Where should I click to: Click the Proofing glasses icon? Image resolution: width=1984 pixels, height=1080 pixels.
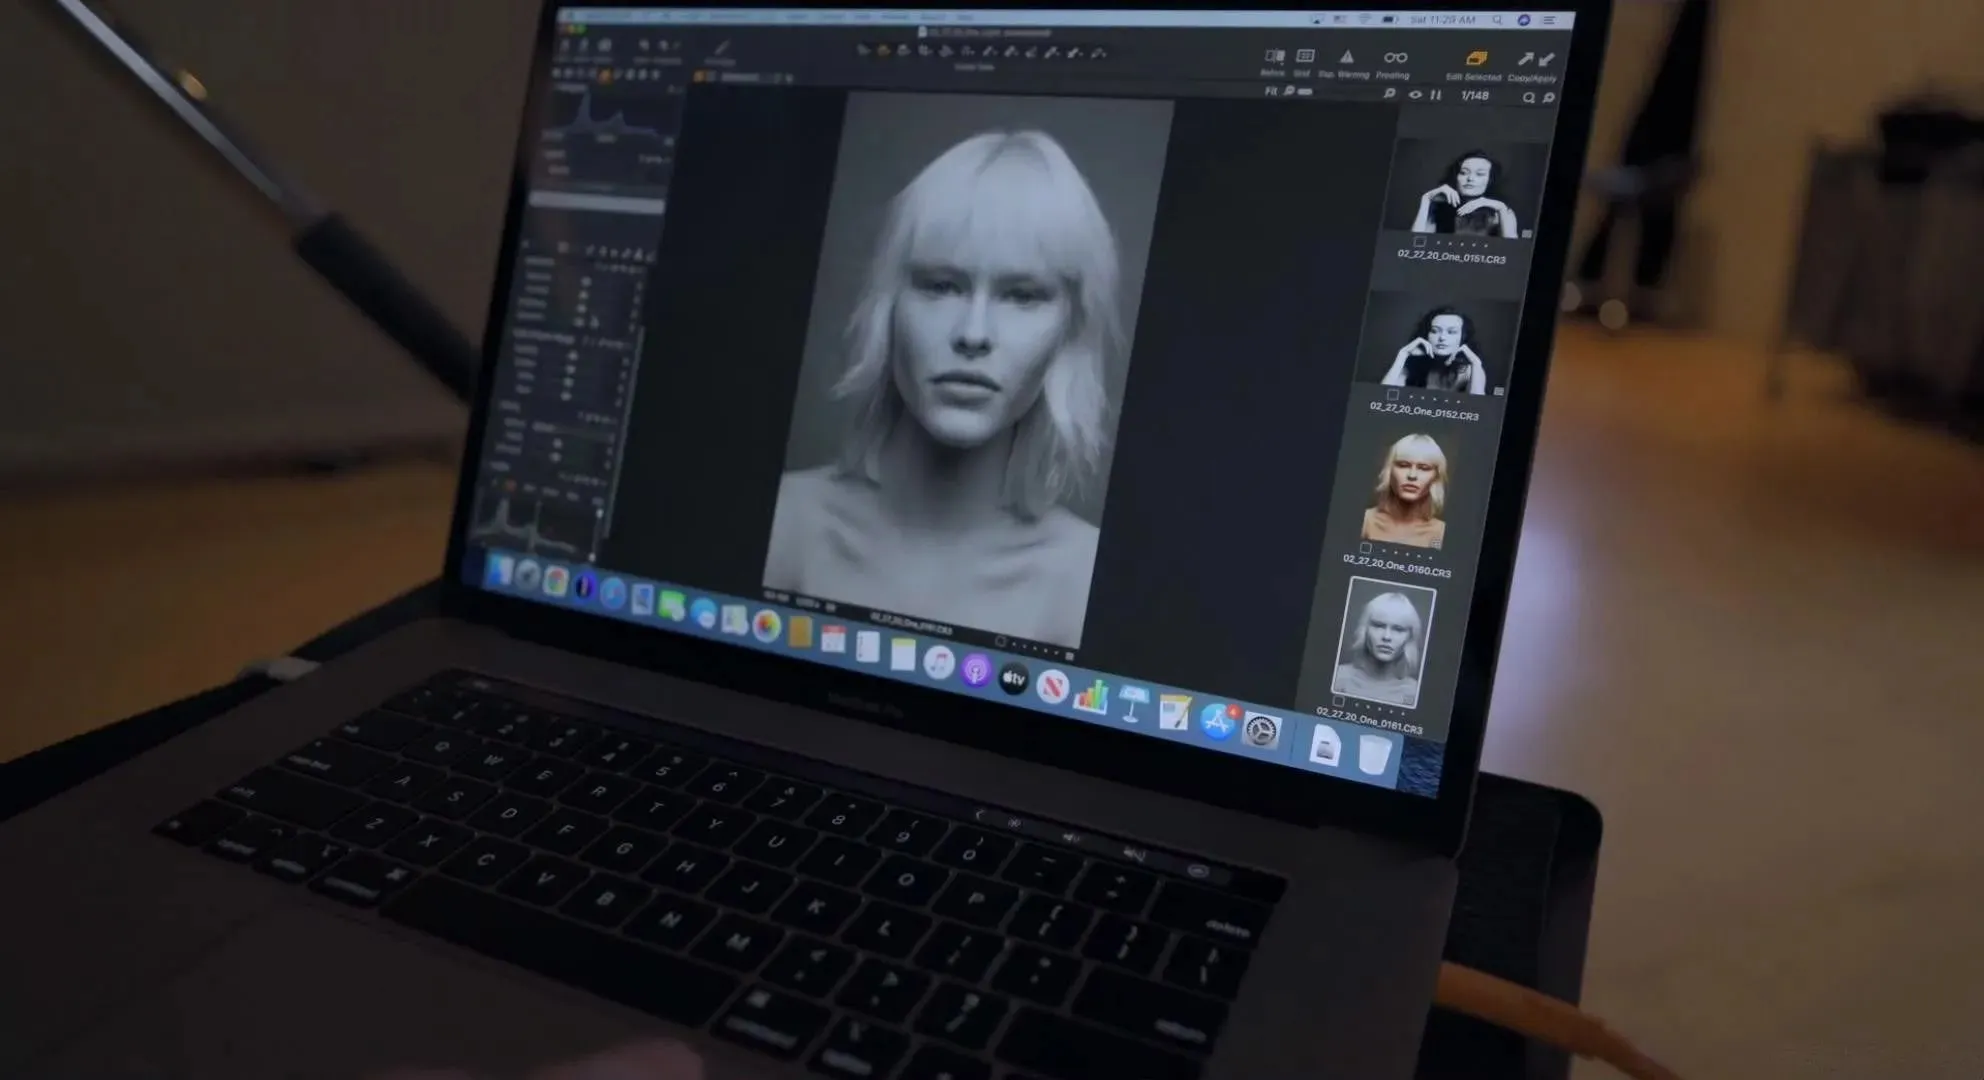[1394, 58]
